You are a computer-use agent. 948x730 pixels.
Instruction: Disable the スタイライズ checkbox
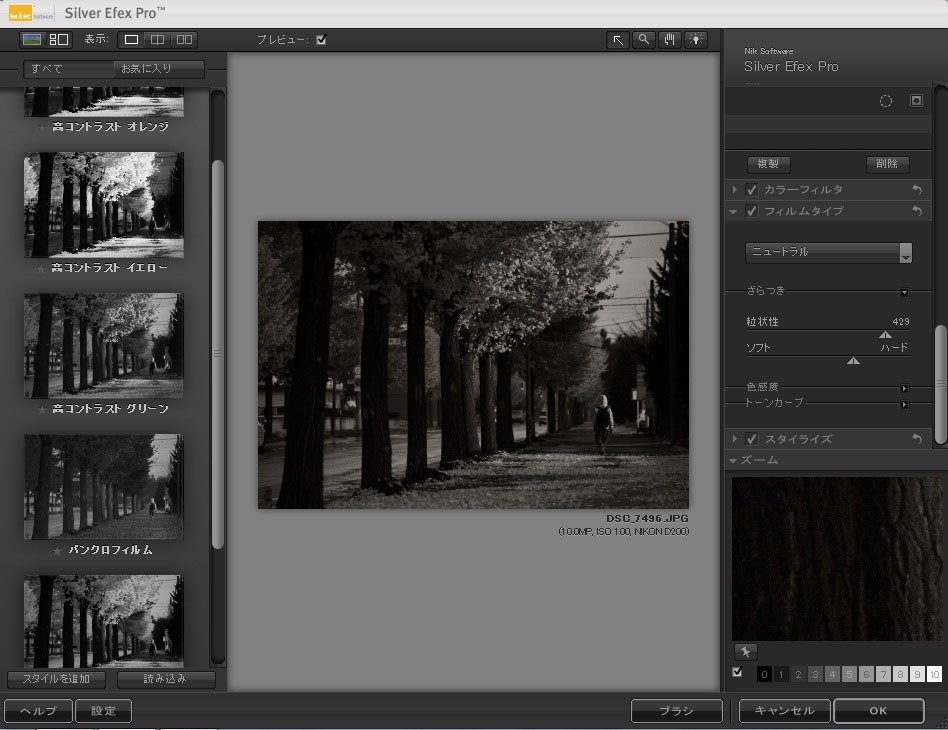752,439
